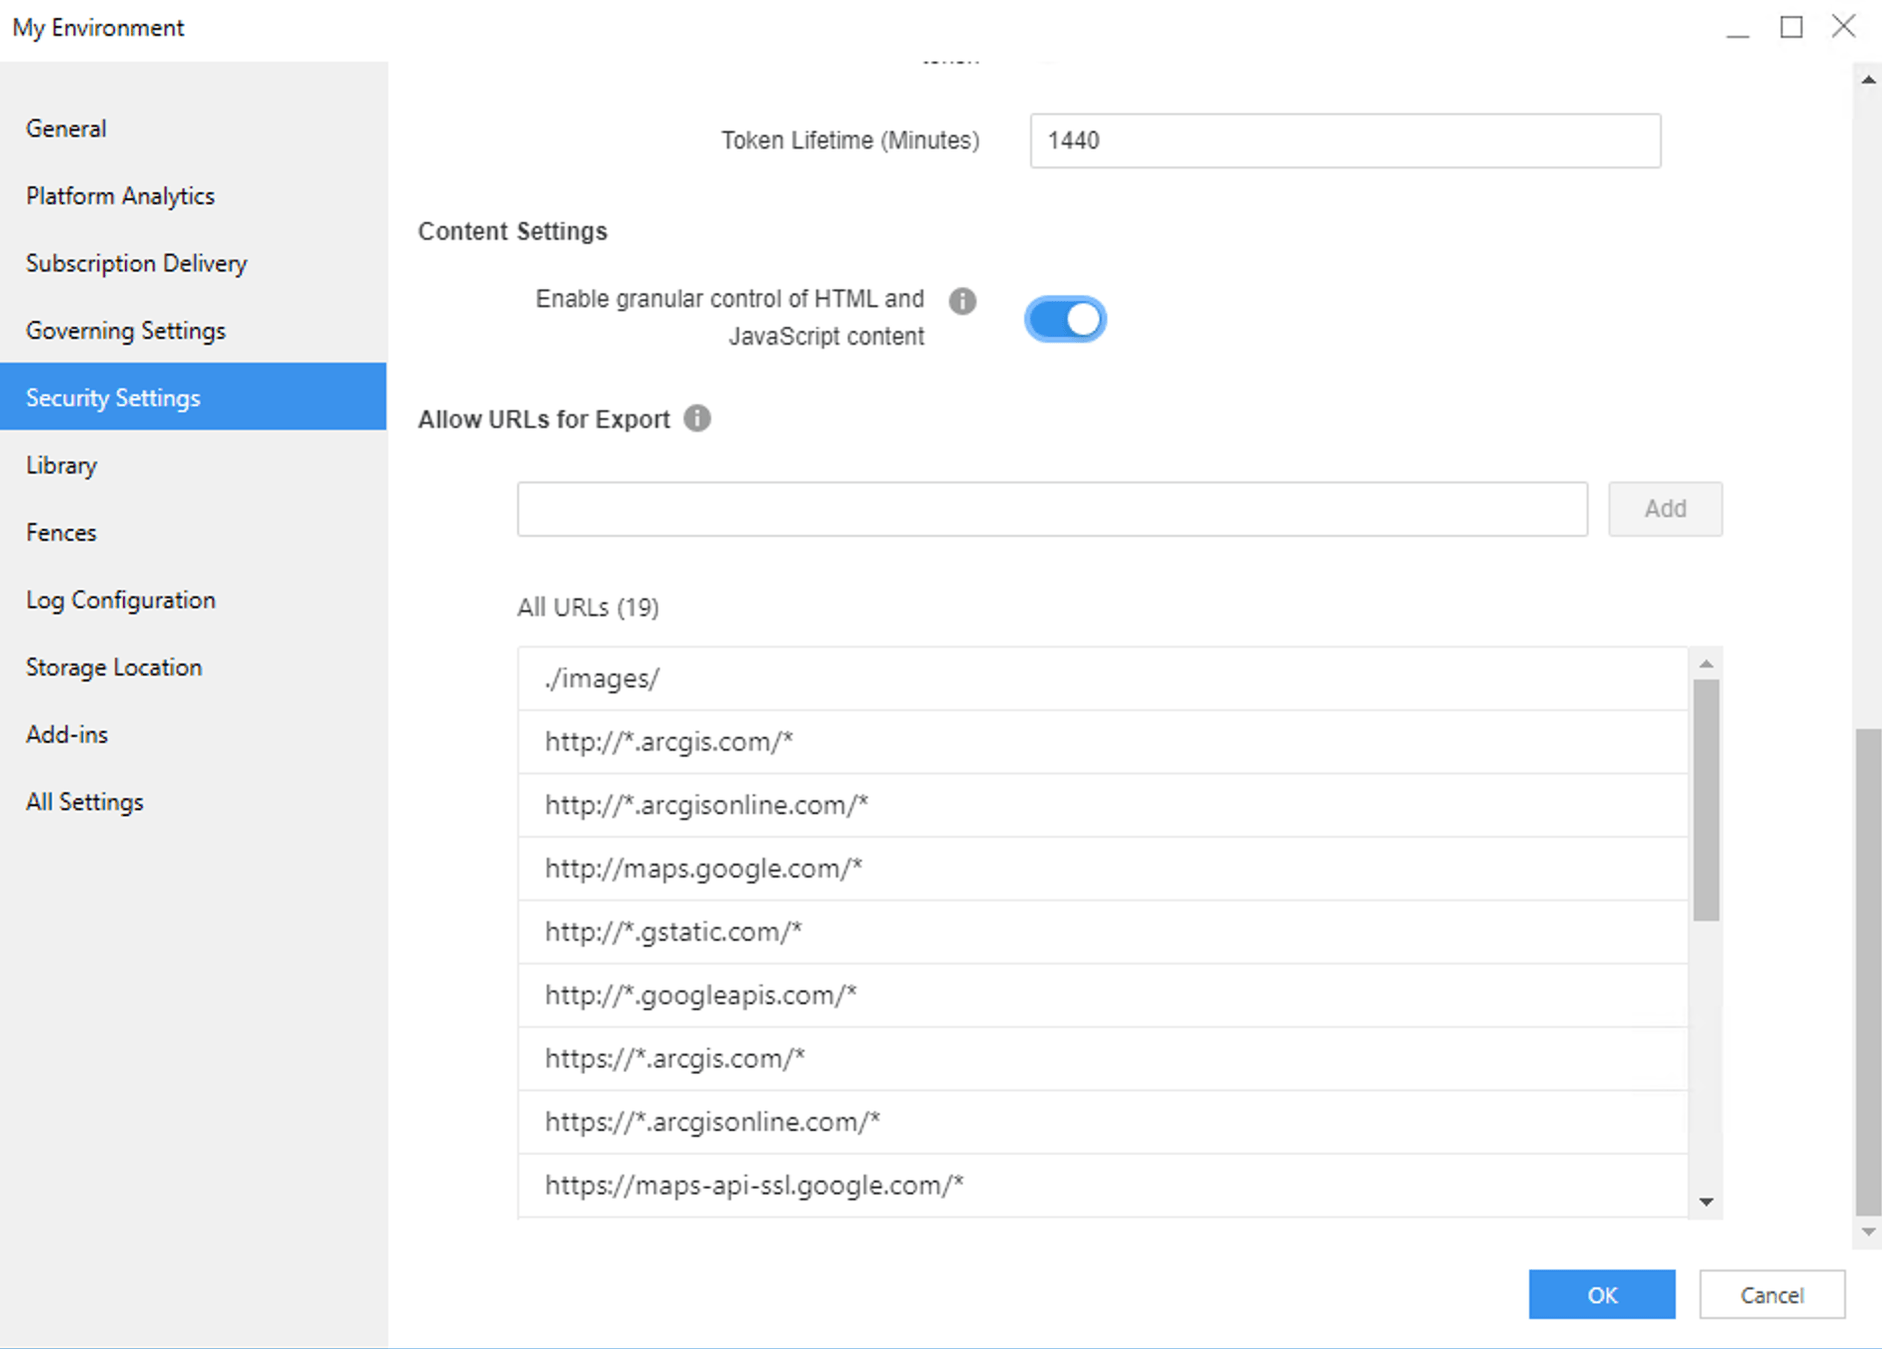
Task: Cancel the environment settings dialog
Action: [1771, 1295]
